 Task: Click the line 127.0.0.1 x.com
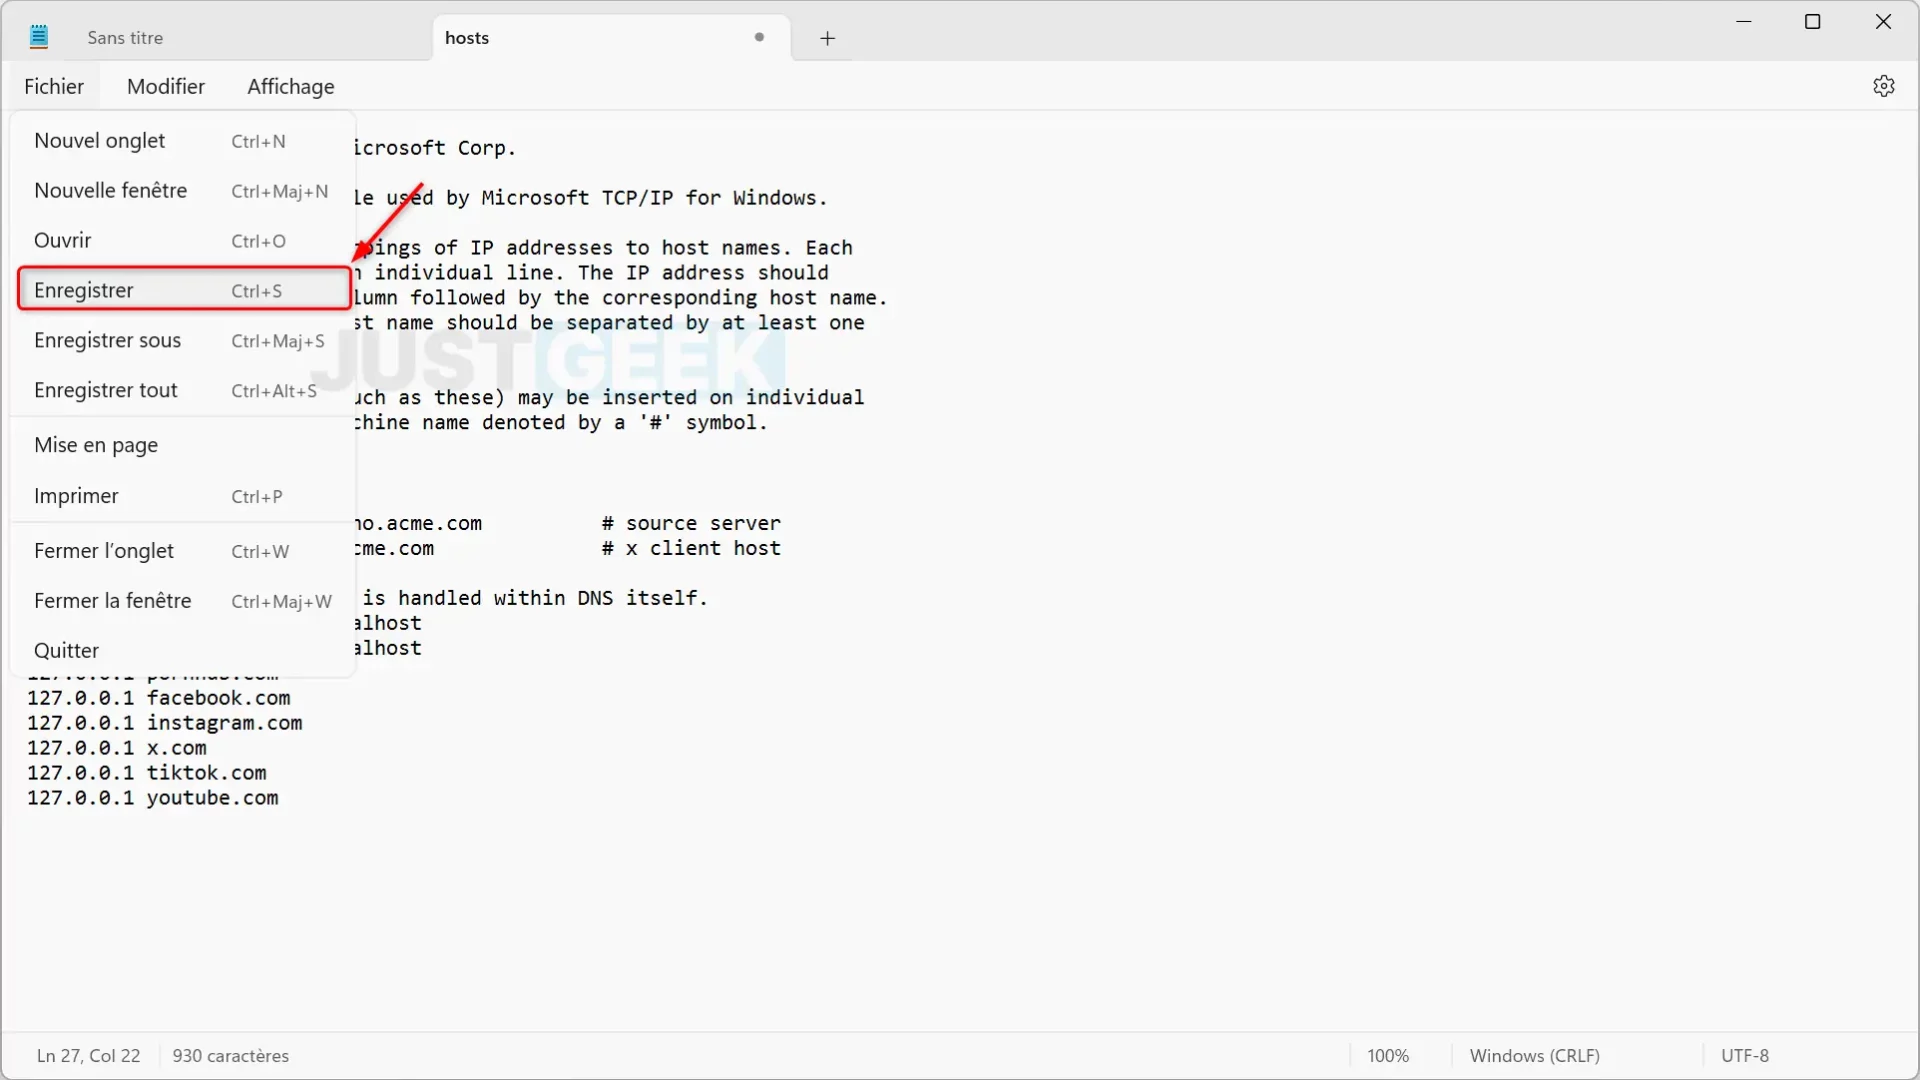[x=117, y=748]
